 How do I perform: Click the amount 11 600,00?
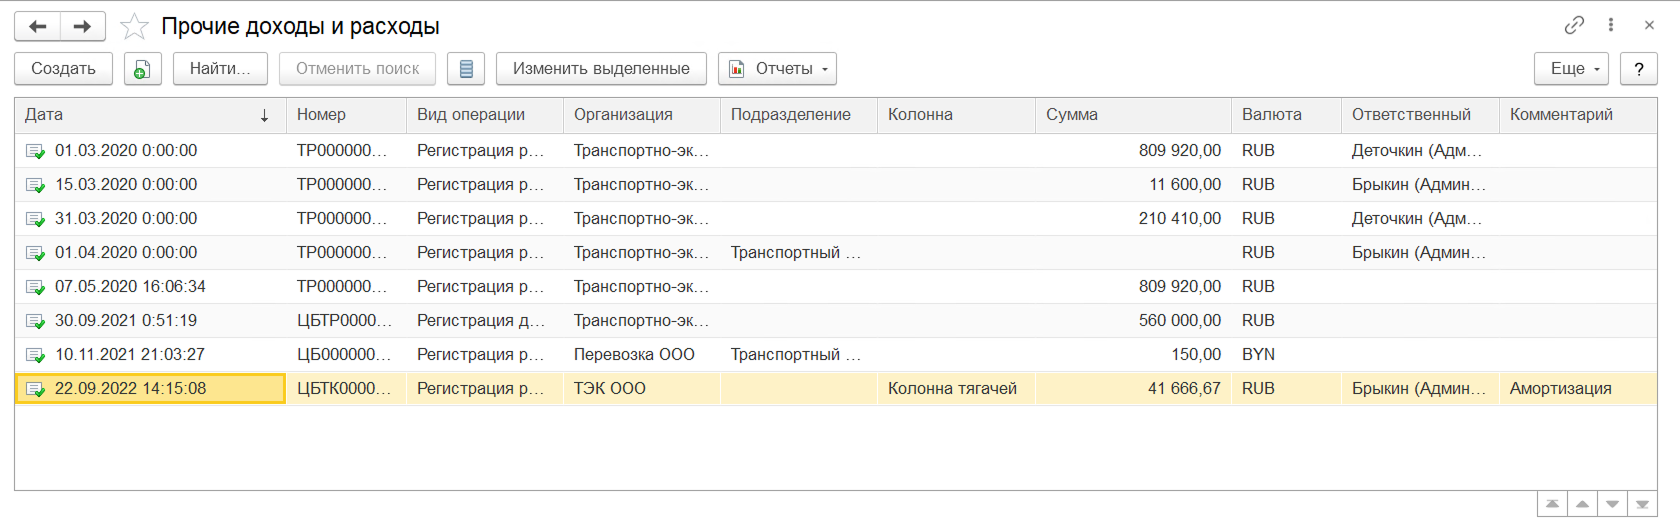pyautogui.click(x=1185, y=185)
